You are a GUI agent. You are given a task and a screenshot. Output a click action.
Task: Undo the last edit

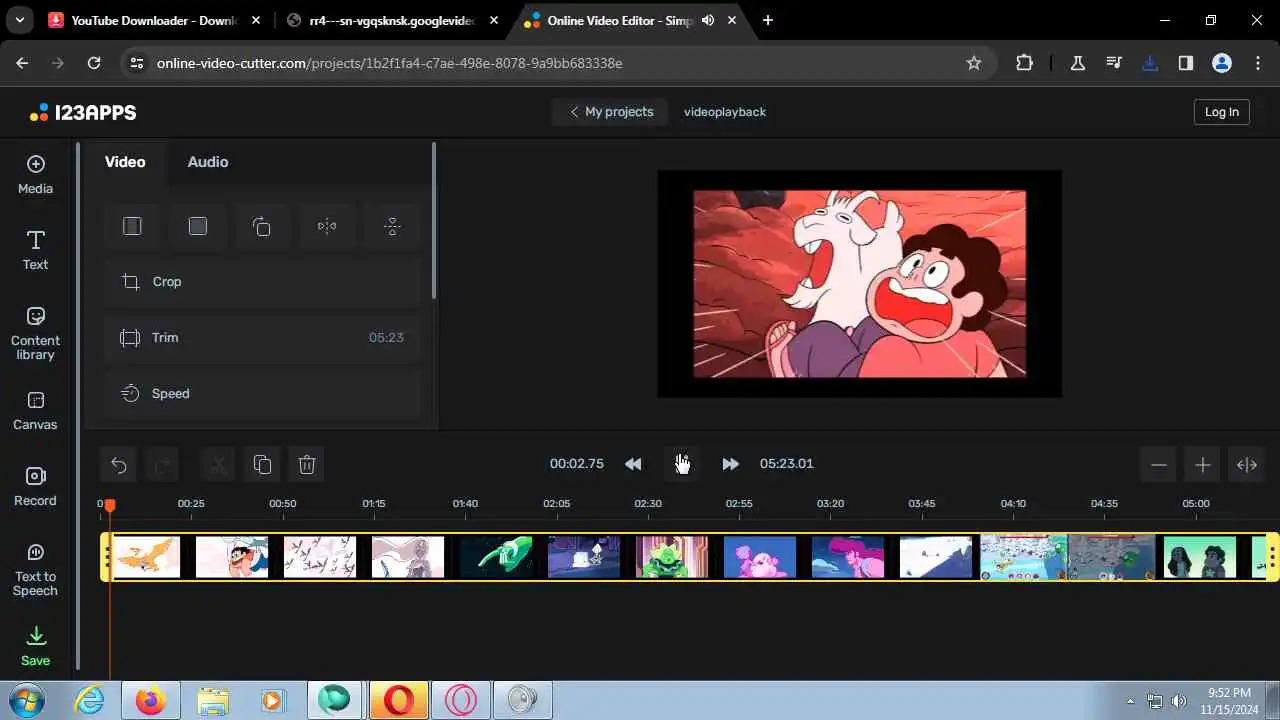click(118, 464)
